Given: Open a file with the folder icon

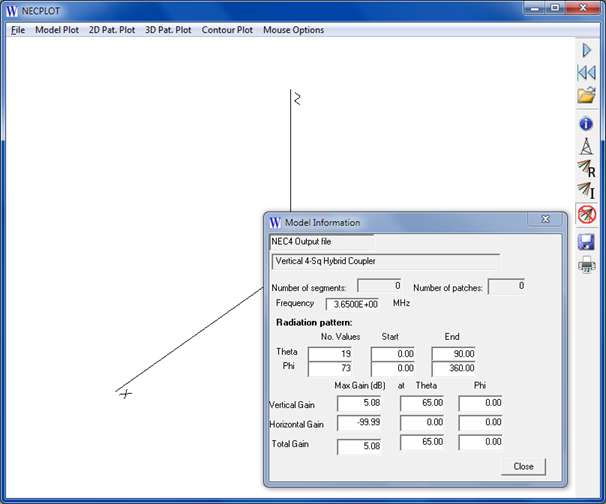Looking at the screenshot, I should coord(587,96).
